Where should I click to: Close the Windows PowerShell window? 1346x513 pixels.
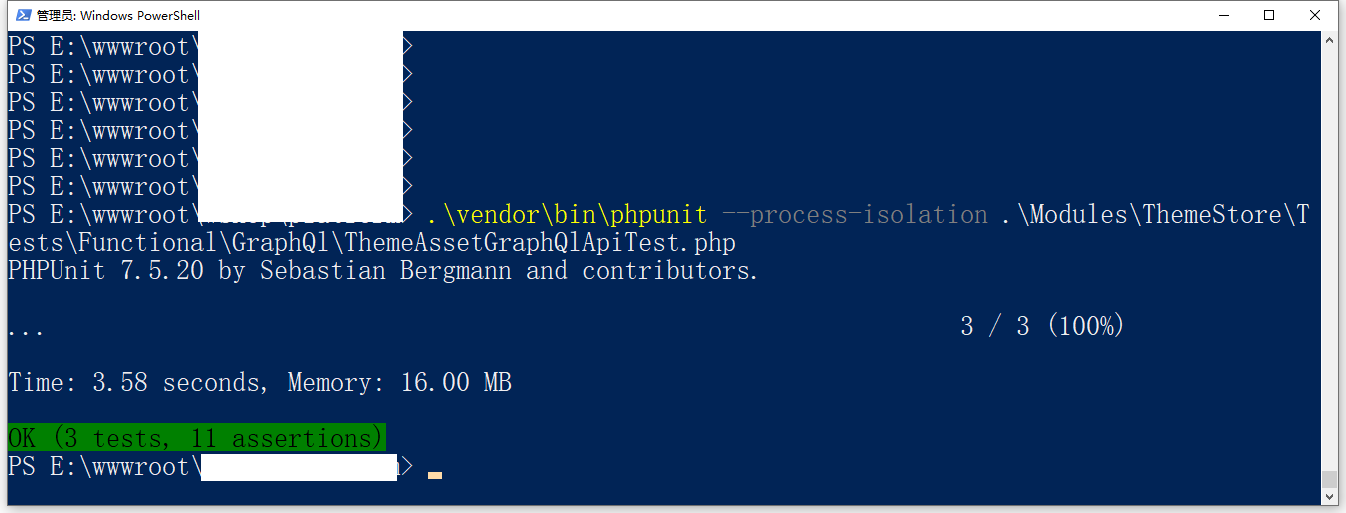[1315, 15]
